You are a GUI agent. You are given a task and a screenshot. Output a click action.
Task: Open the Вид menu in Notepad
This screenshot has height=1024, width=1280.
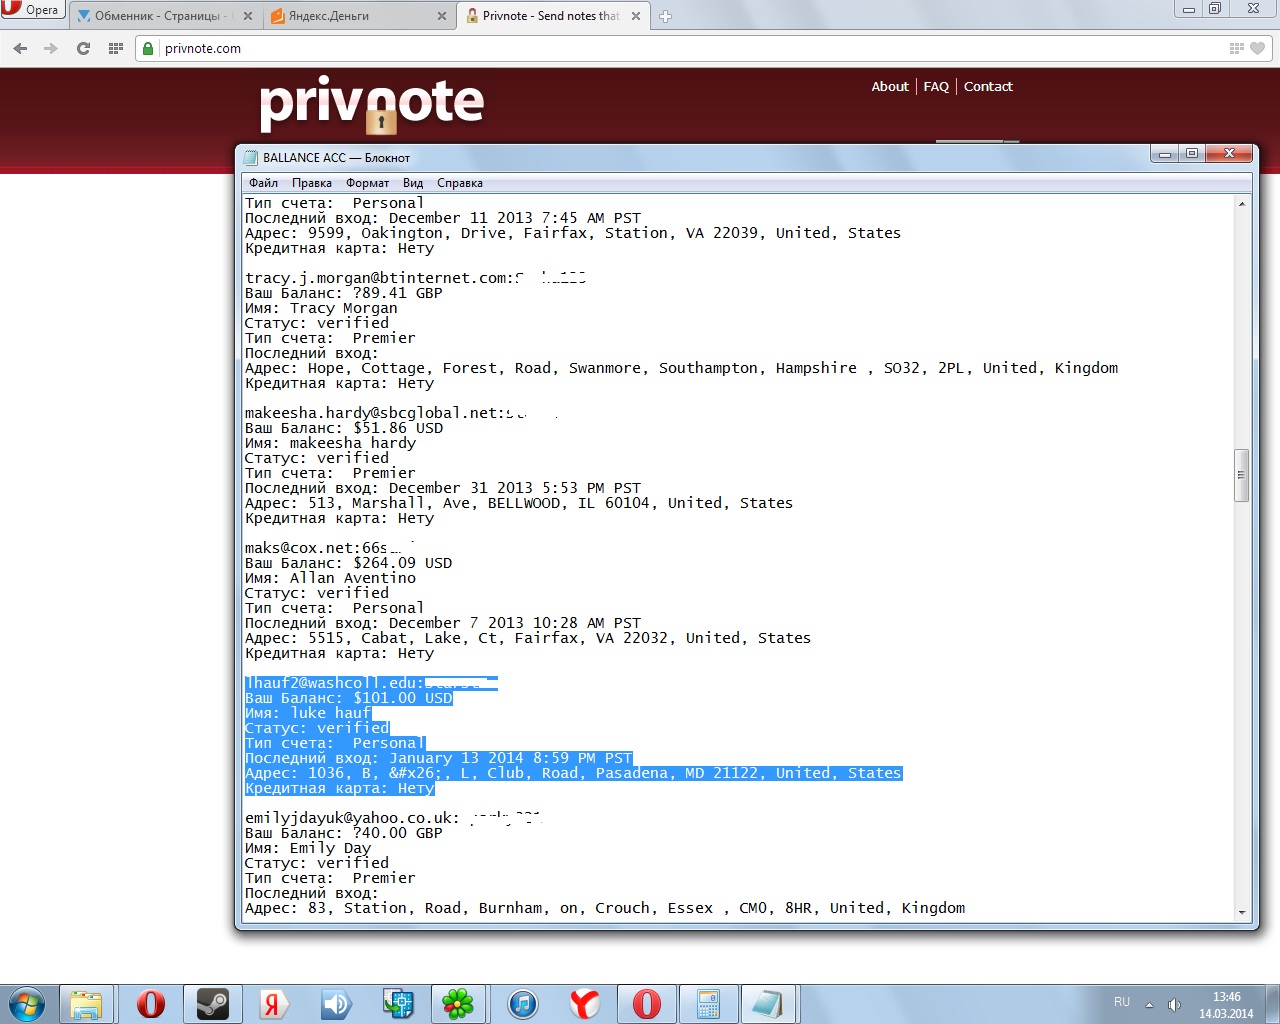coord(413,183)
